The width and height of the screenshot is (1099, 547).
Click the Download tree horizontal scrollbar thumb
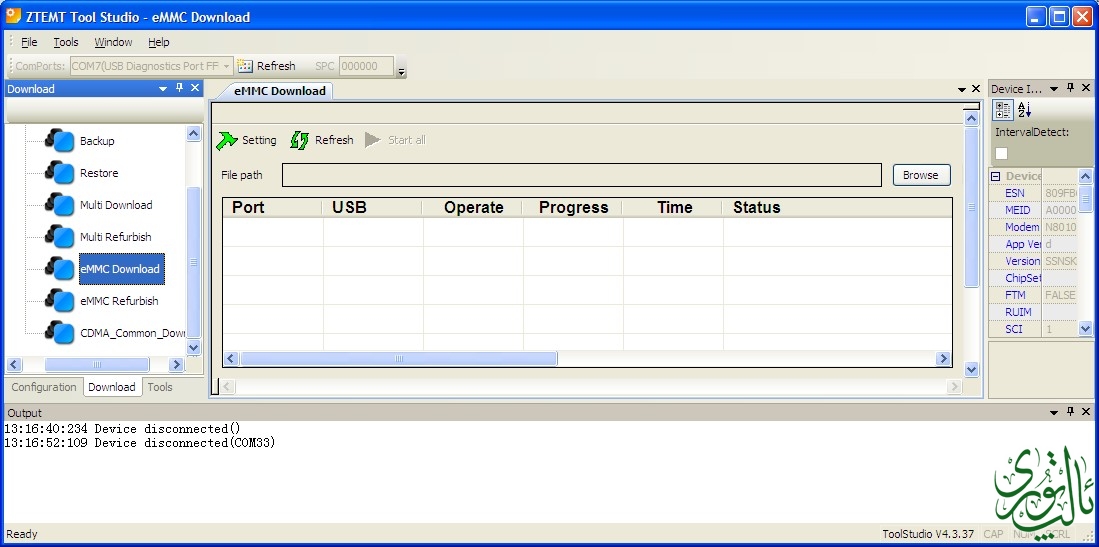pyautogui.click(x=97, y=365)
